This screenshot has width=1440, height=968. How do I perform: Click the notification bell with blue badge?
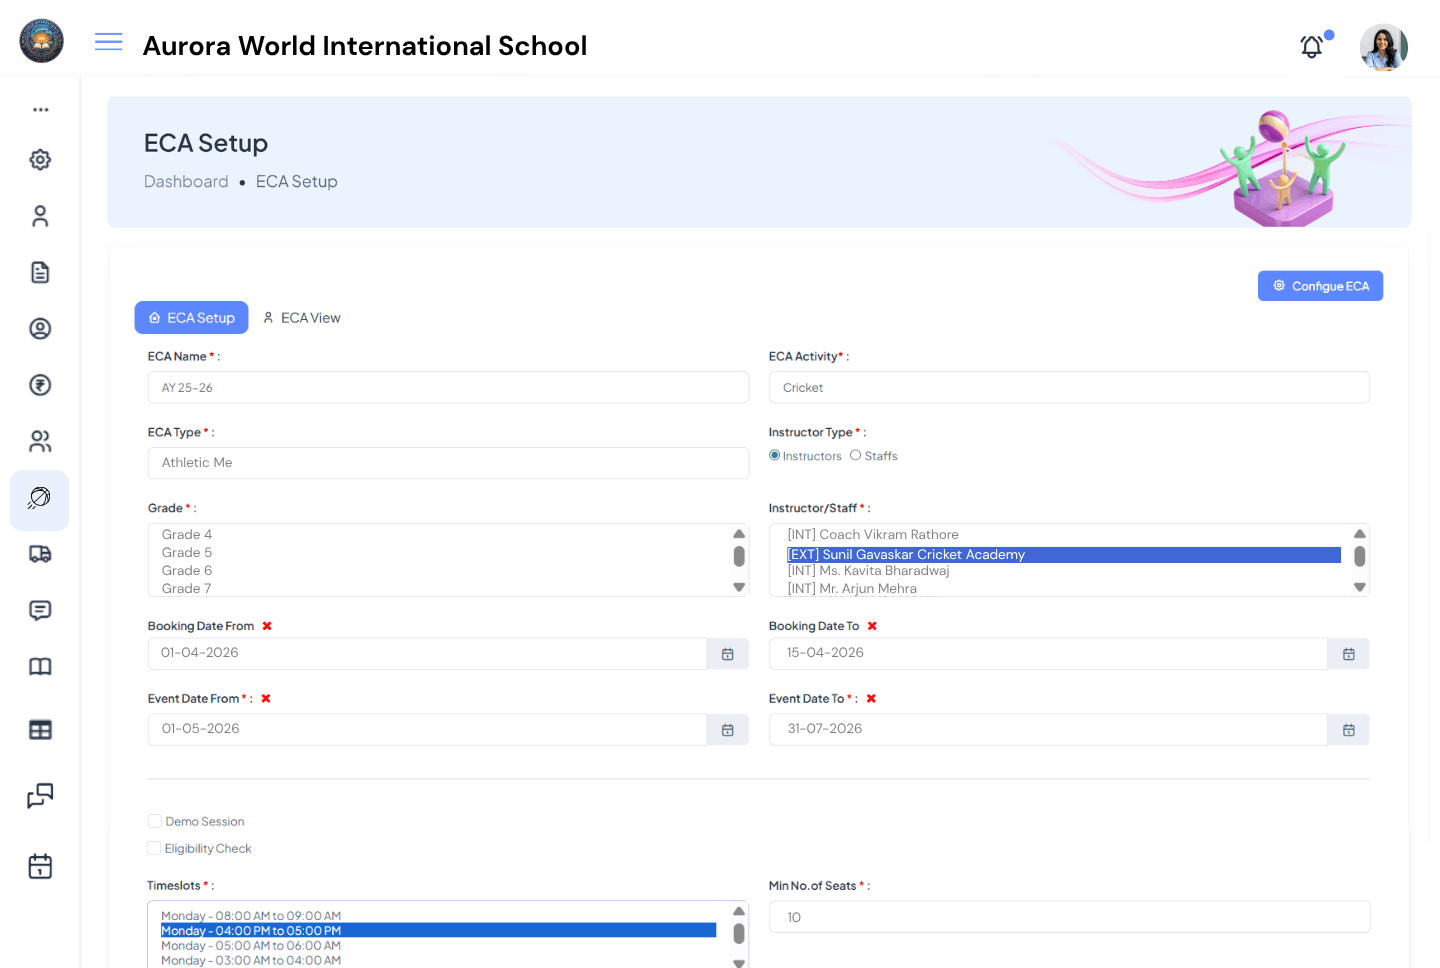pyautogui.click(x=1311, y=46)
